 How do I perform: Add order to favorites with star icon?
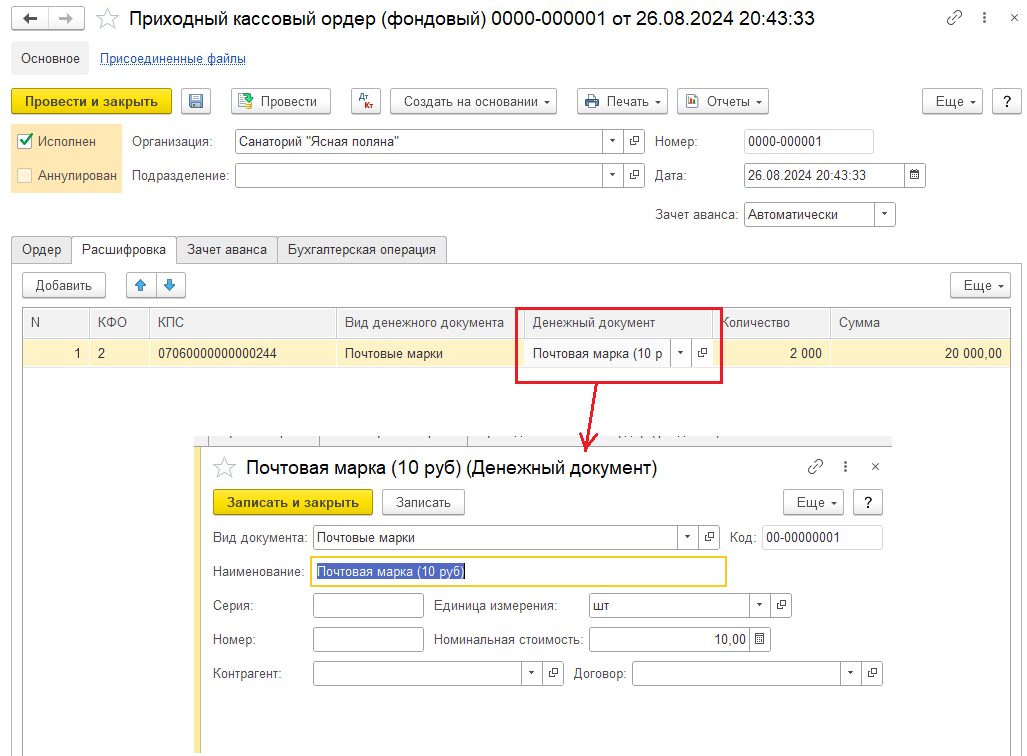(107, 19)
